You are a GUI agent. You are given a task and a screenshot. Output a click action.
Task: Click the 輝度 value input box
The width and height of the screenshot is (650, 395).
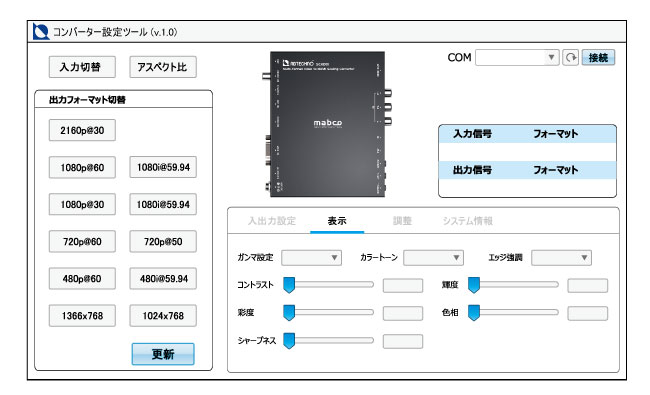(x=587, y=286)
